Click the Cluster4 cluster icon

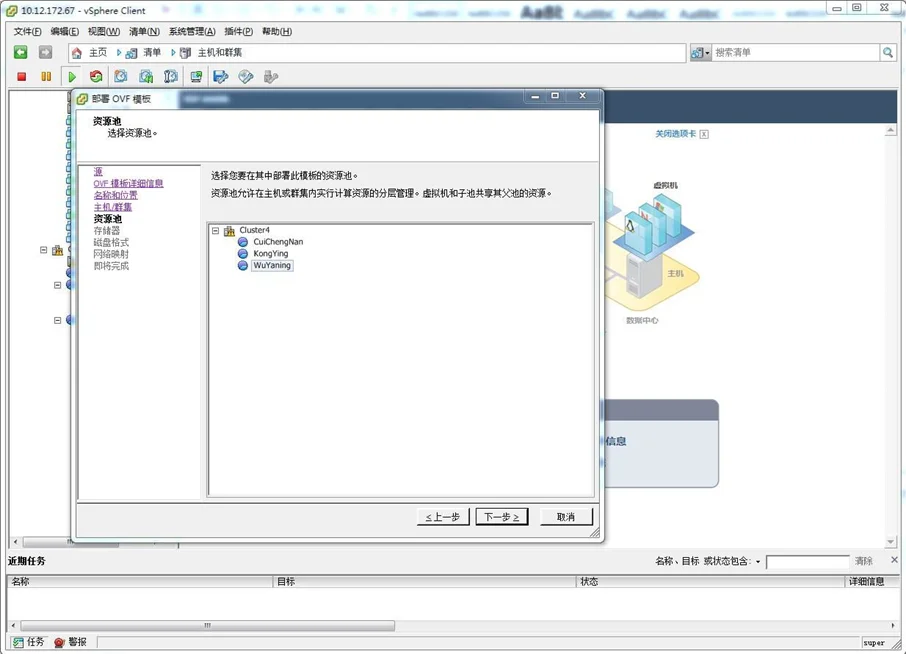pyautogui.click(x=229, y=231)
